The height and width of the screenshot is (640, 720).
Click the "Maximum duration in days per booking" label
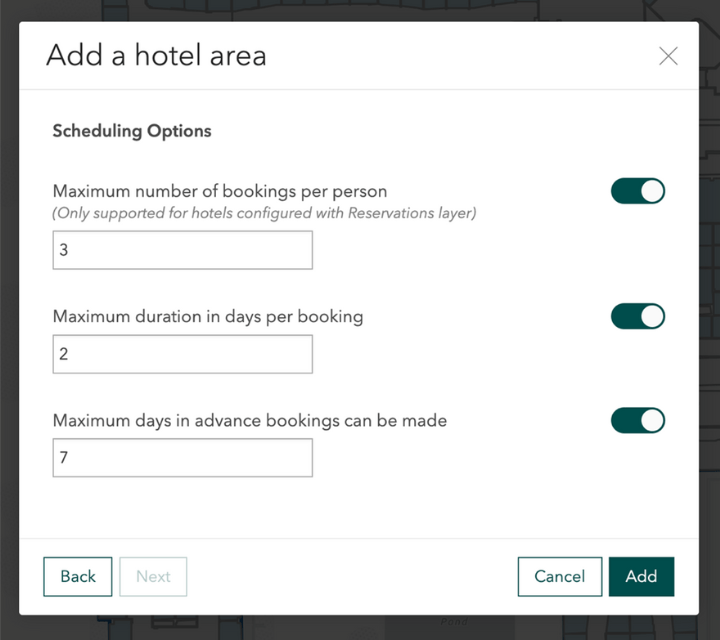(x=208, y=316)
